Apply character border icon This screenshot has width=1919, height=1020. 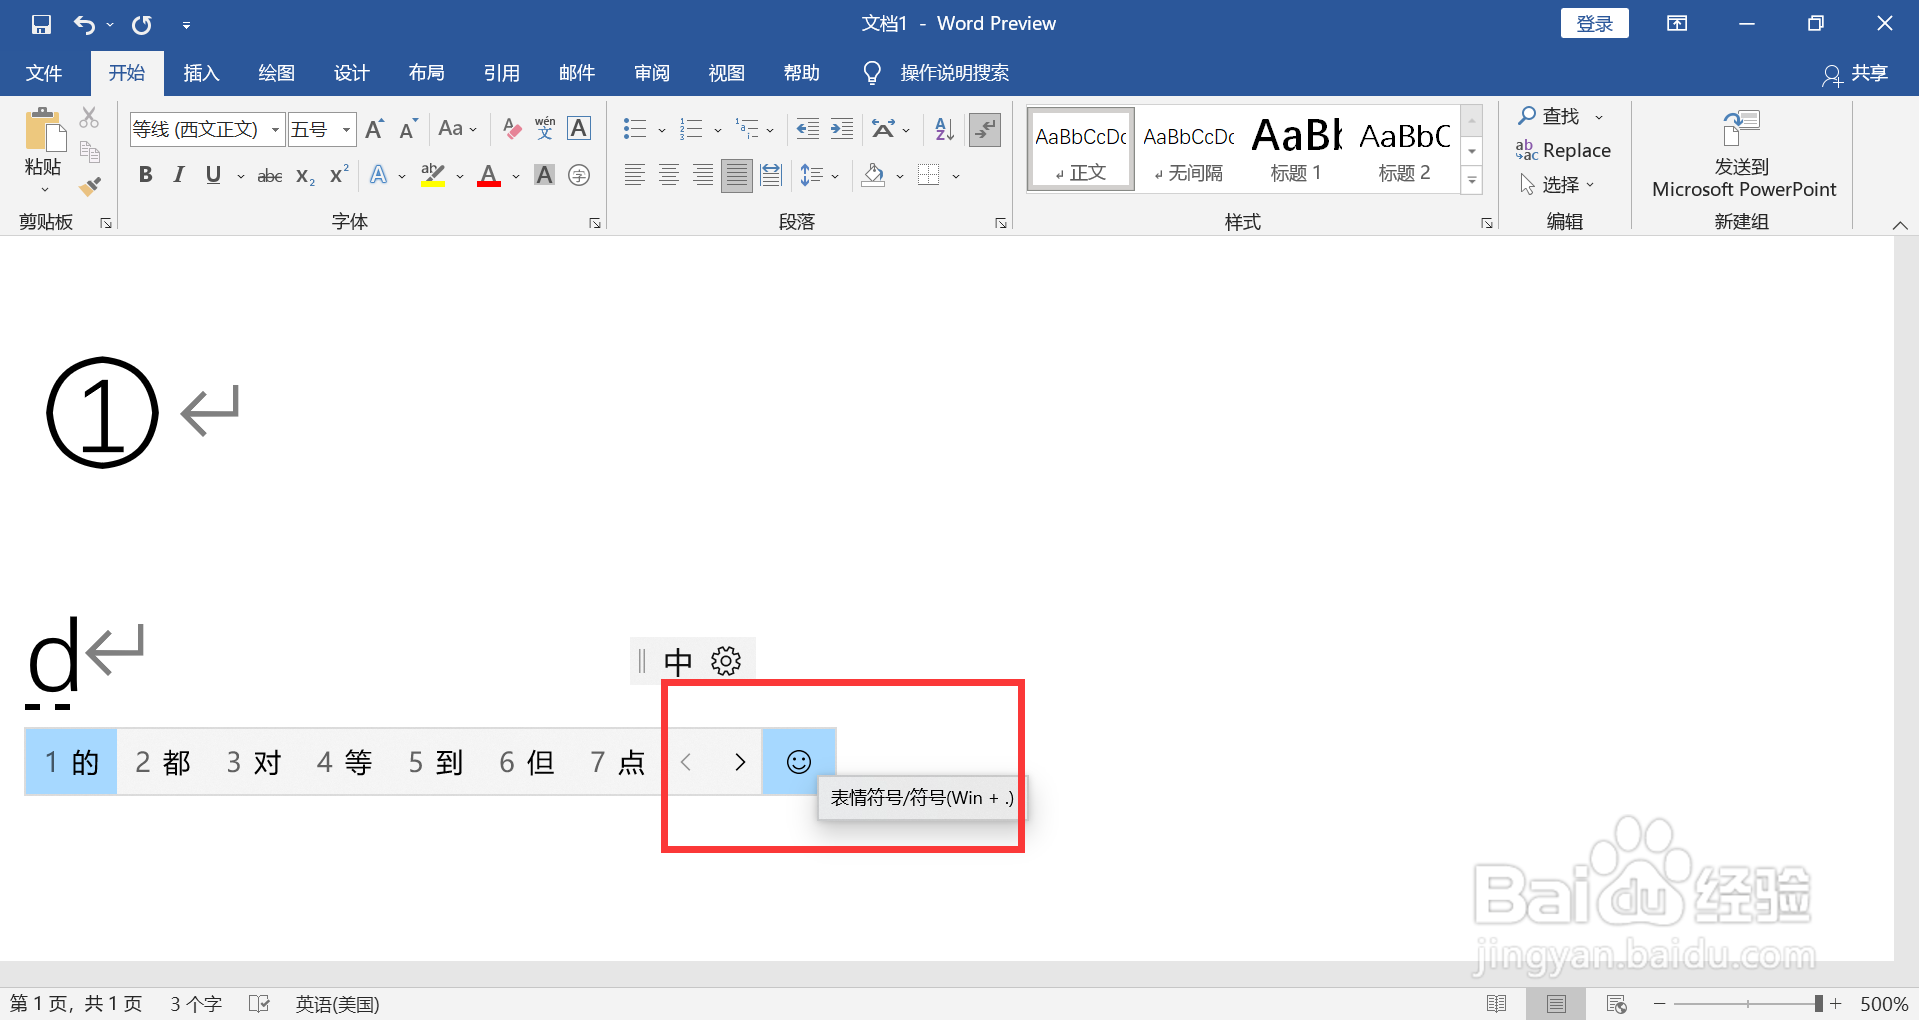coord(579,129)
